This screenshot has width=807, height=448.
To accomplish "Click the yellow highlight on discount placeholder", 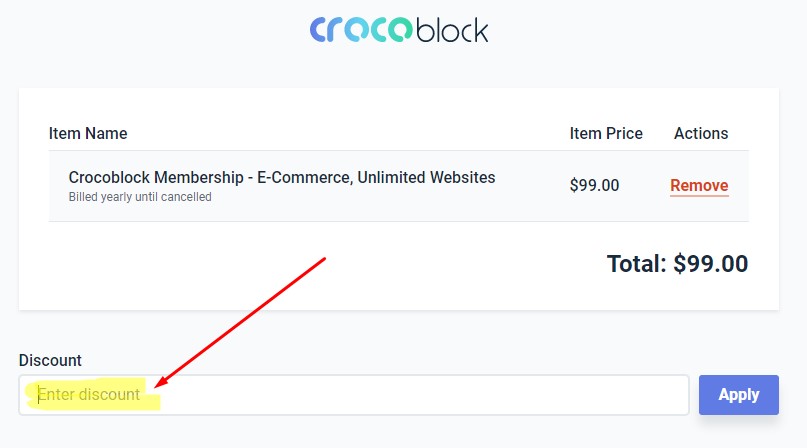I will (93, 395).
